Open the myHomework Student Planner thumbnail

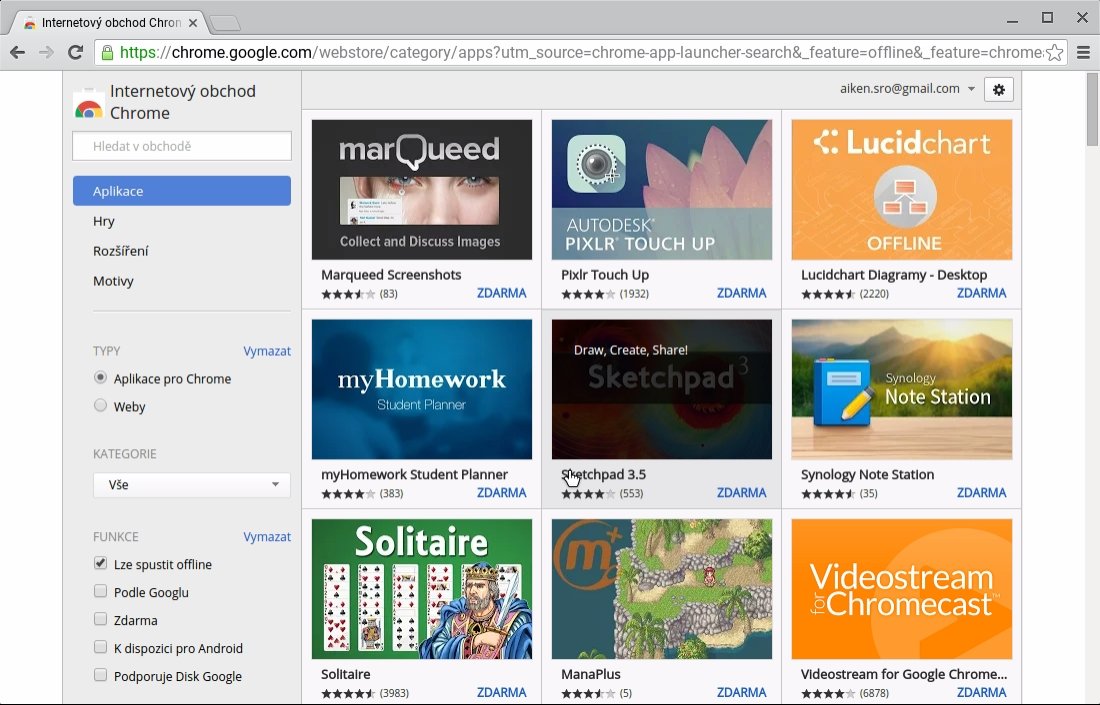pyautogui.click(x=422, y=389)
